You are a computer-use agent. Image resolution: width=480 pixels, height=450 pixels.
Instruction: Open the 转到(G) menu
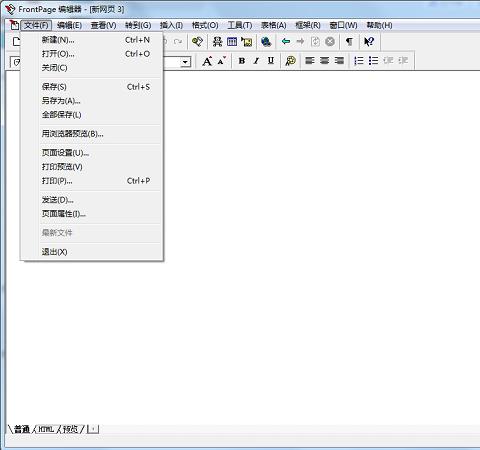[138, 25]
